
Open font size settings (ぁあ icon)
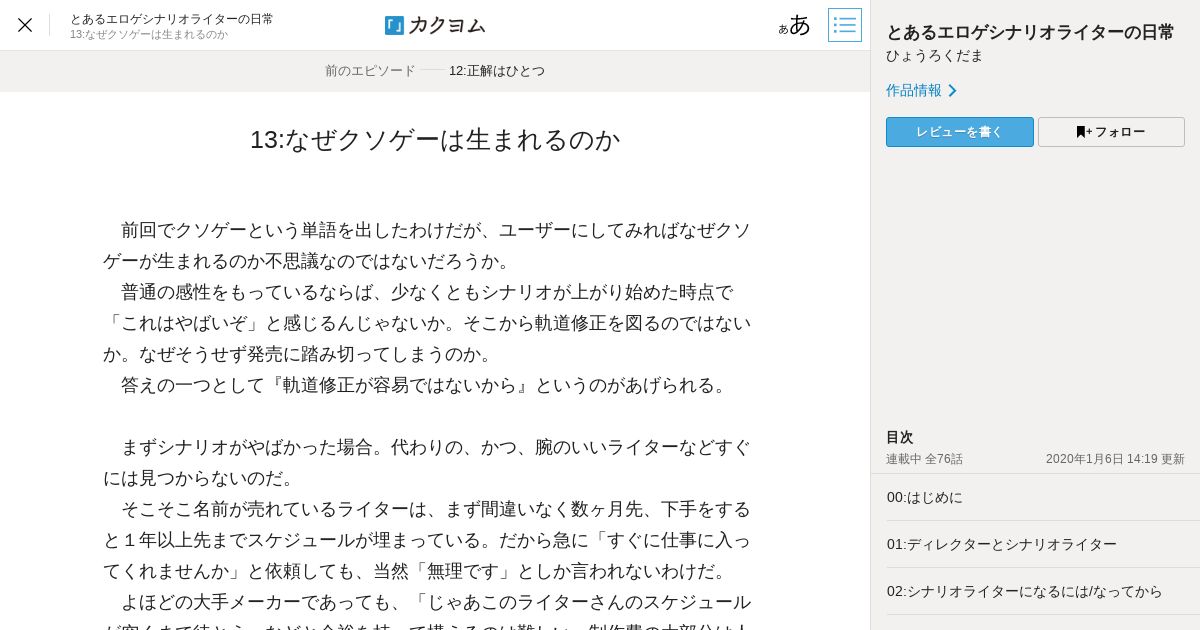[x=795, y=25]
